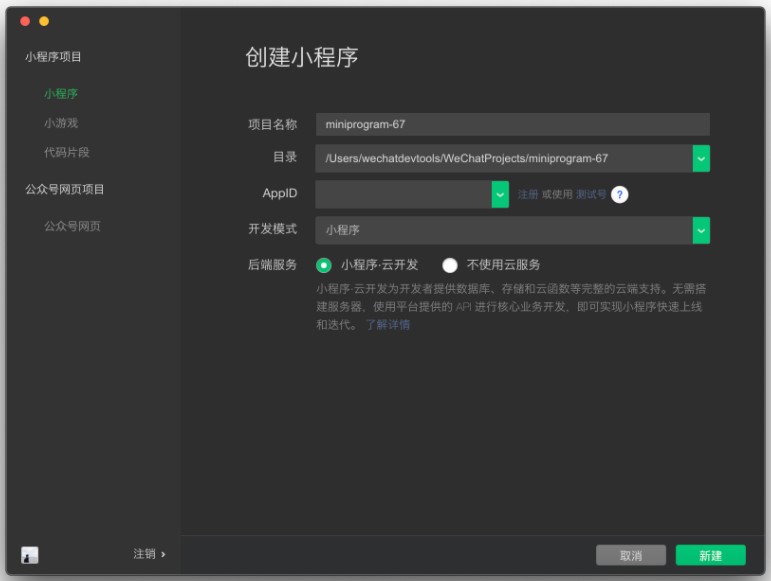The width and height of the screenshot is (771, 581).
Task: Select the 小程序·云开发 radio button
Action: (x=324, y=265)
